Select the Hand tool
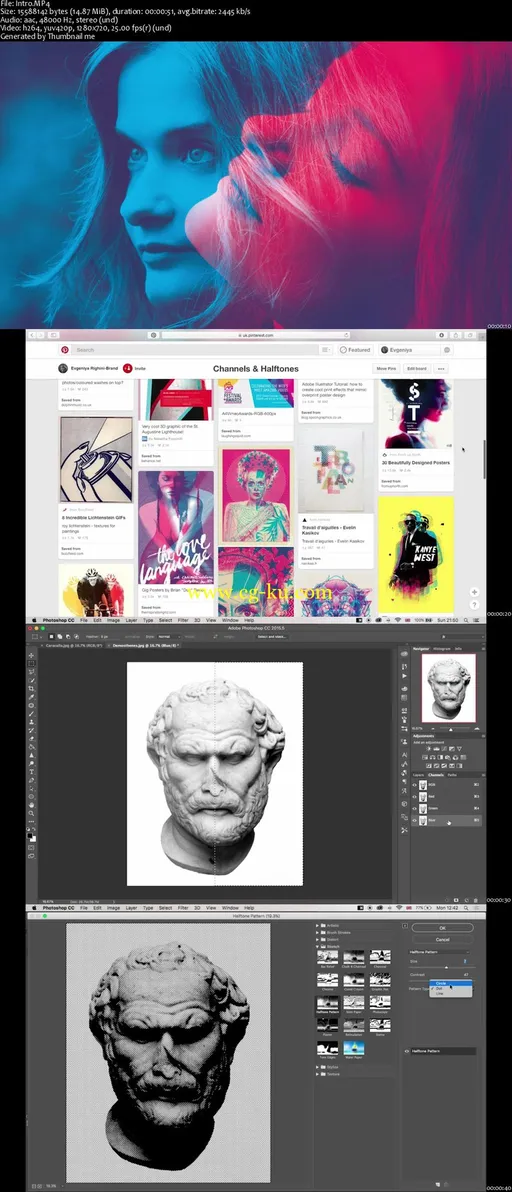Screen dimensions: 512x1192 31,804
